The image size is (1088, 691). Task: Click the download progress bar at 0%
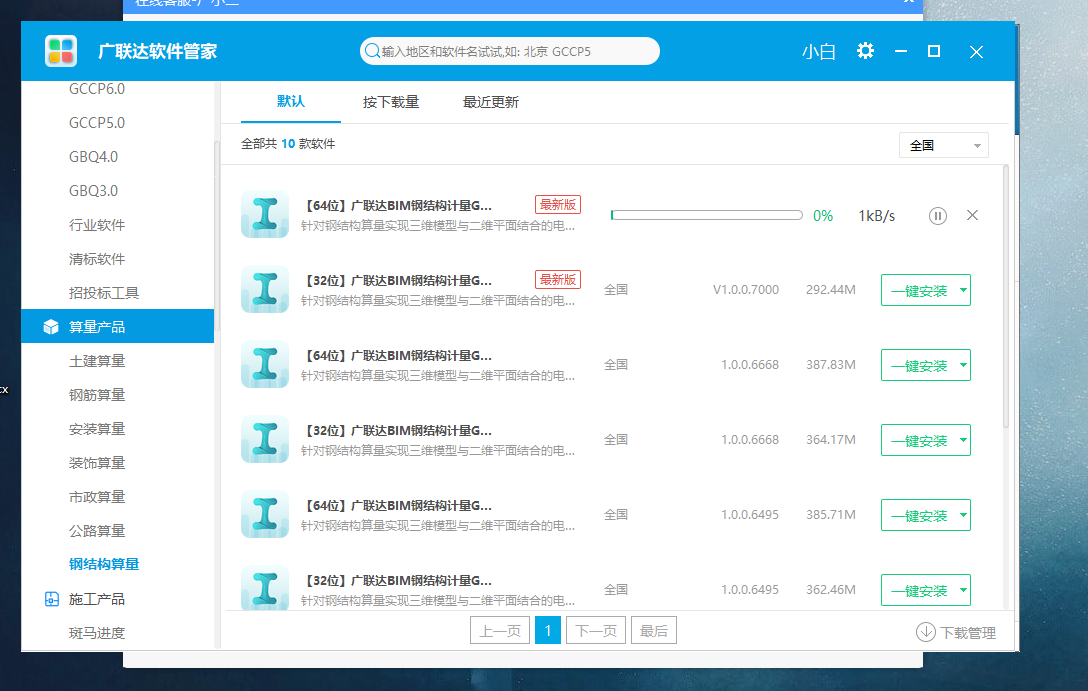coord(706,215)
